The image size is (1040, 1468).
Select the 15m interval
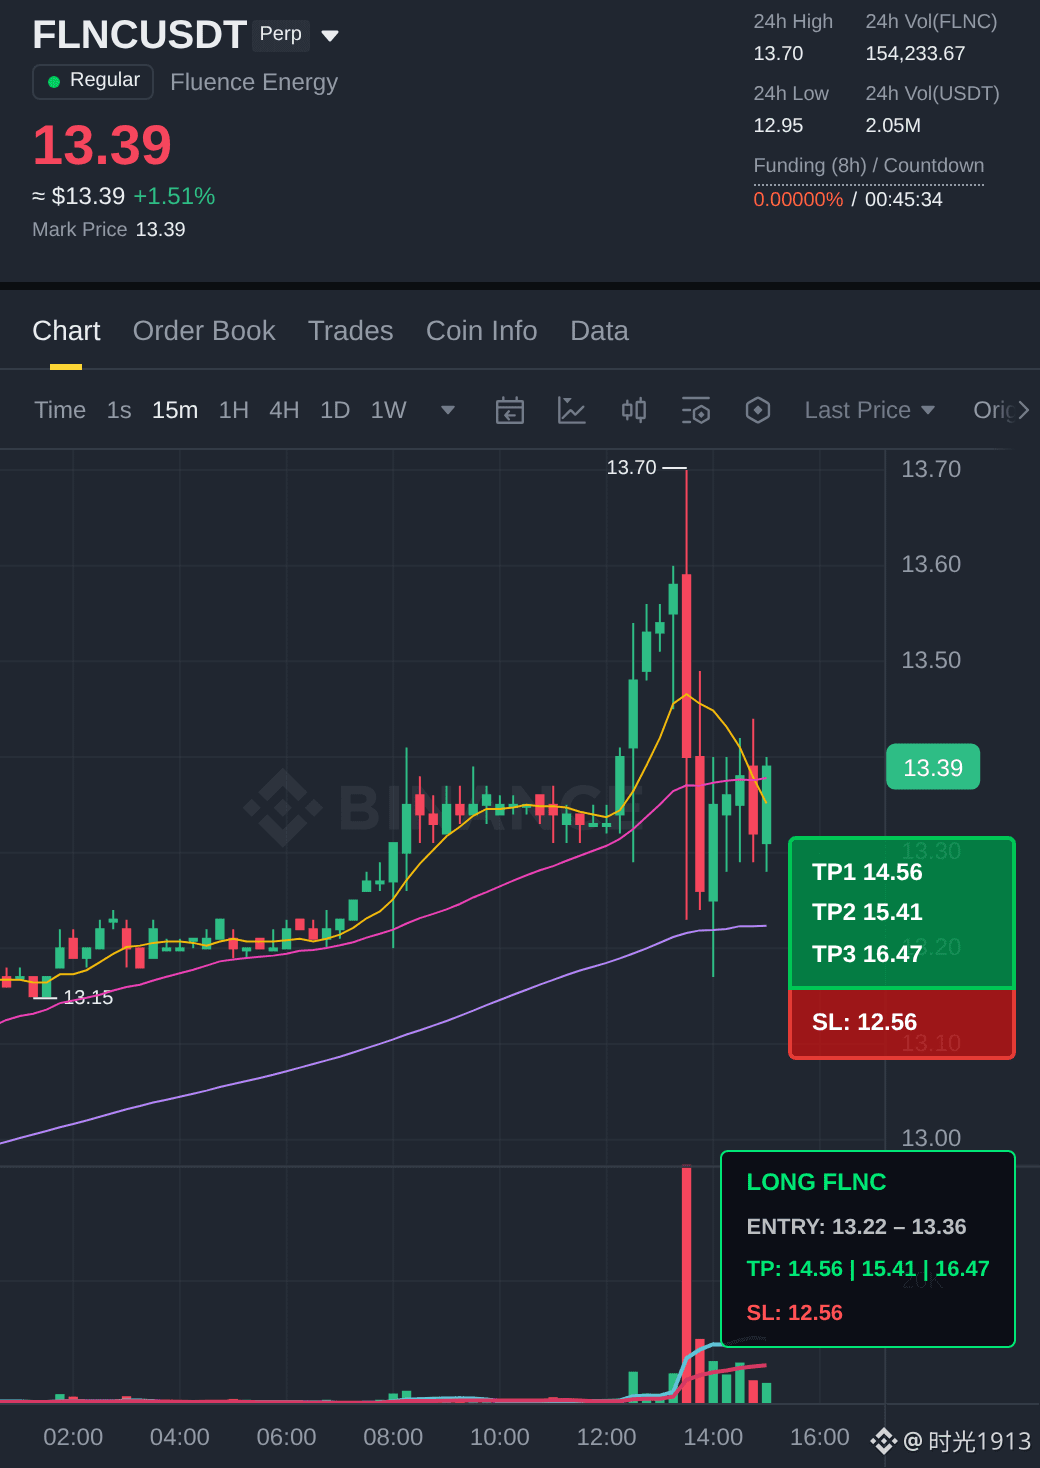point(175,410)
